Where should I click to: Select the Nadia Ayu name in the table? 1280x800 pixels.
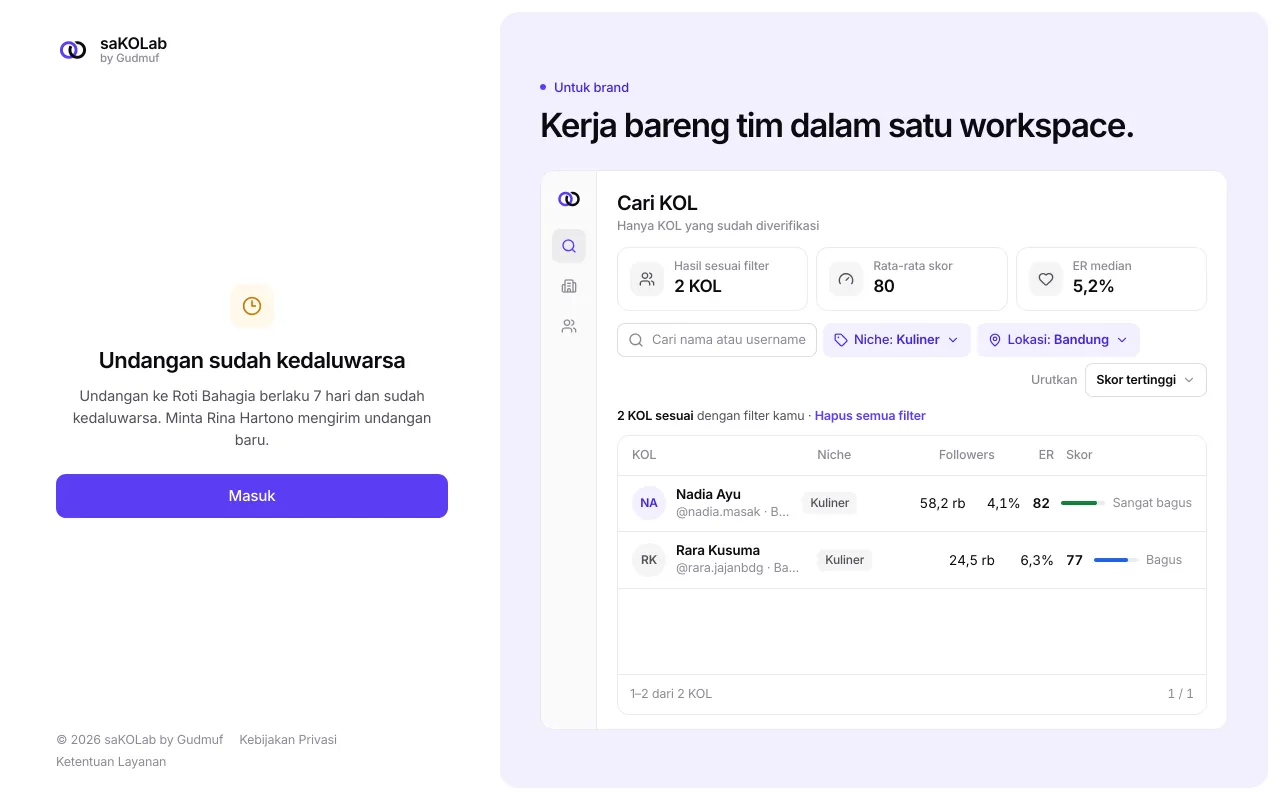click(x=708, y=494)
